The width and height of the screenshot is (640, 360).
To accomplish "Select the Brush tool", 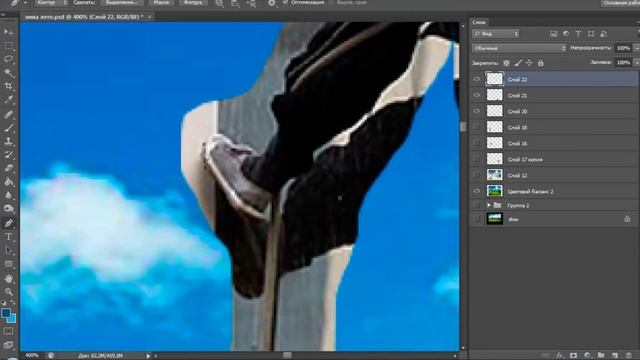I will point(8,128).
